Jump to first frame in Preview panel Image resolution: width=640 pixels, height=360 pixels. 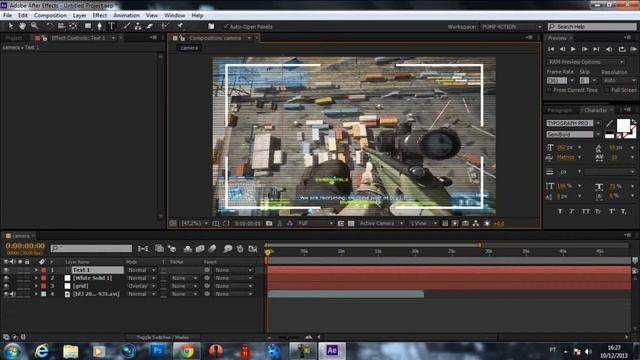coord(551,49)
